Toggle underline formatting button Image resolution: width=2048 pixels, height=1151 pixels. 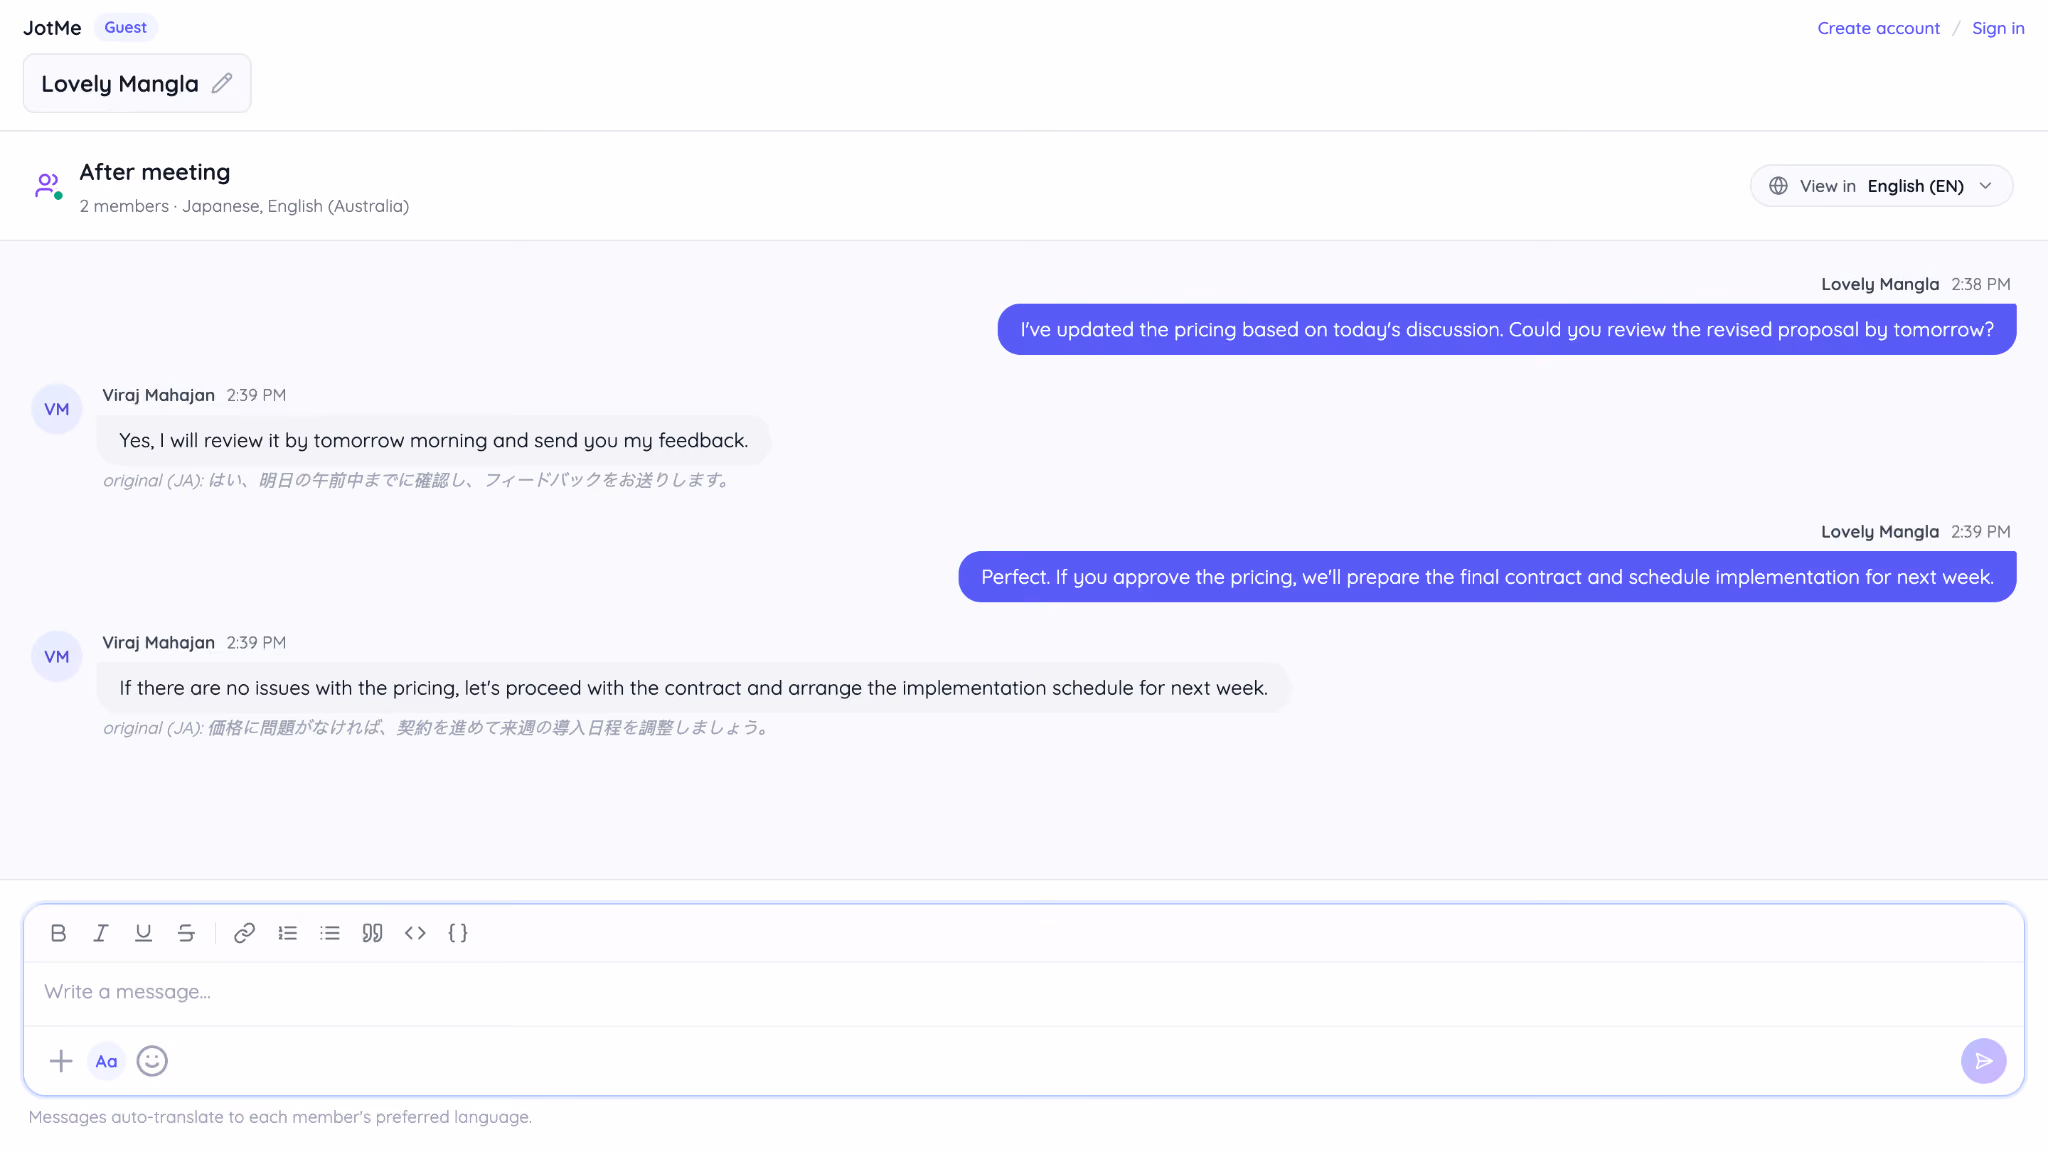143,933
